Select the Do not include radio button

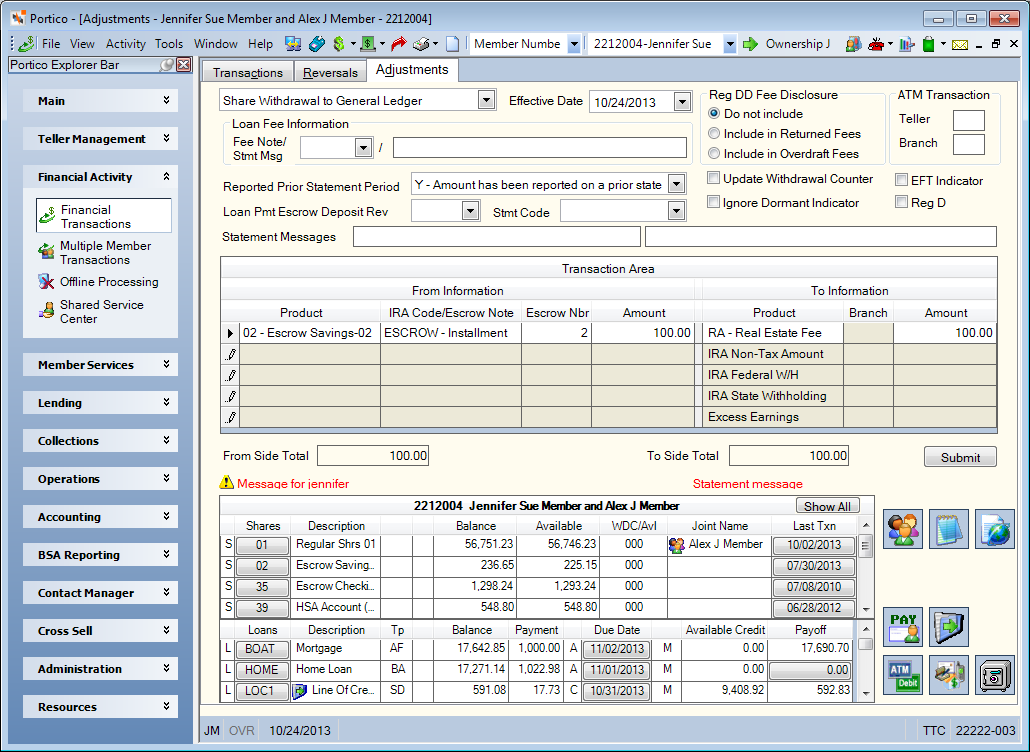714,114
